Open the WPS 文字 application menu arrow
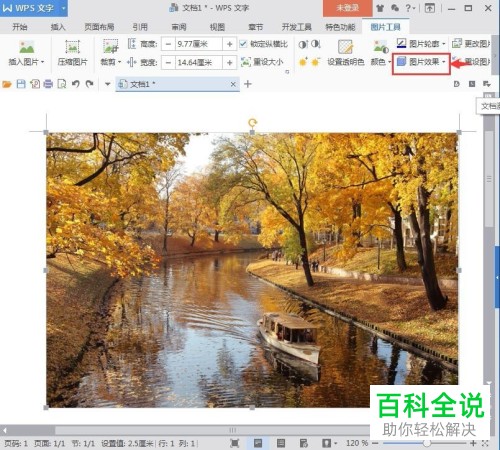This screenshot has height=450, width=500. pos(63,8)
